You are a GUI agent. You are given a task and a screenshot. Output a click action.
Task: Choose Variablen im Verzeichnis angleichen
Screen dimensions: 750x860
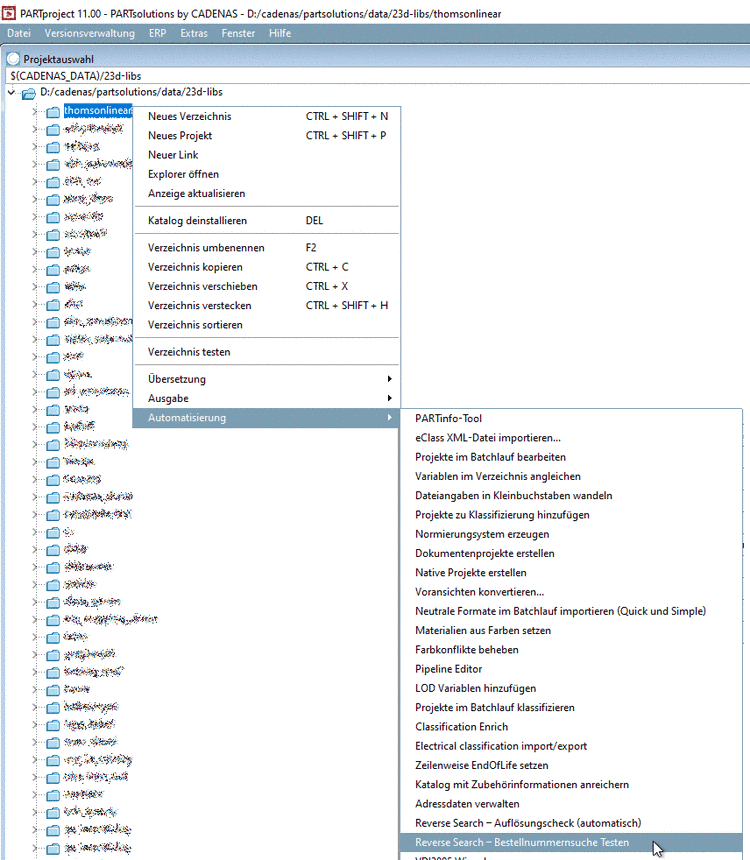tap(571, 476)
